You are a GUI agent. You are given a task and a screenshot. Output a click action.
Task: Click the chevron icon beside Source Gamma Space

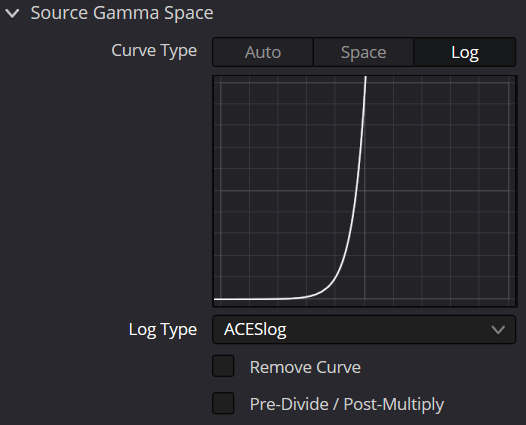tap(12, 13)
